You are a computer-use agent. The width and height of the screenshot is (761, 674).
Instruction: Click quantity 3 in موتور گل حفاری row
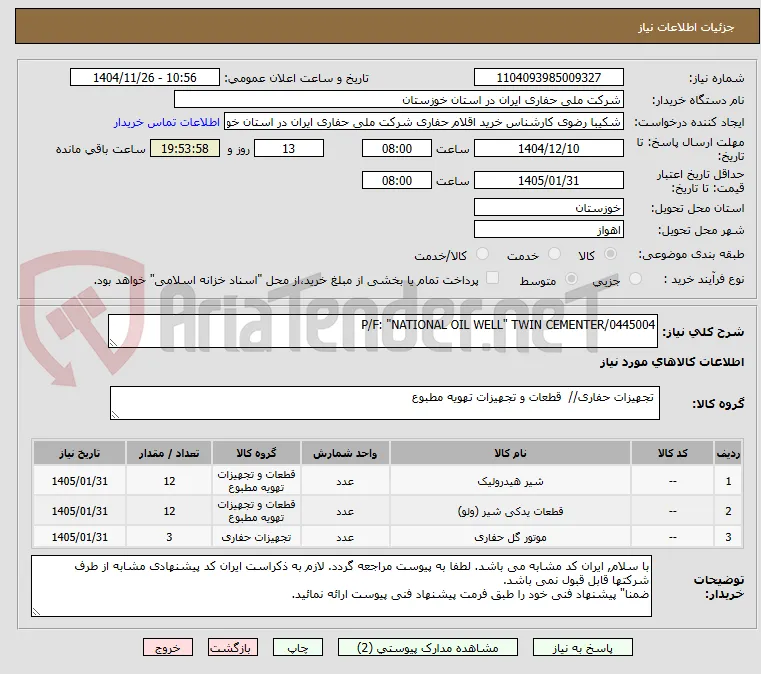pyautogui.click(x=169, y=537)
